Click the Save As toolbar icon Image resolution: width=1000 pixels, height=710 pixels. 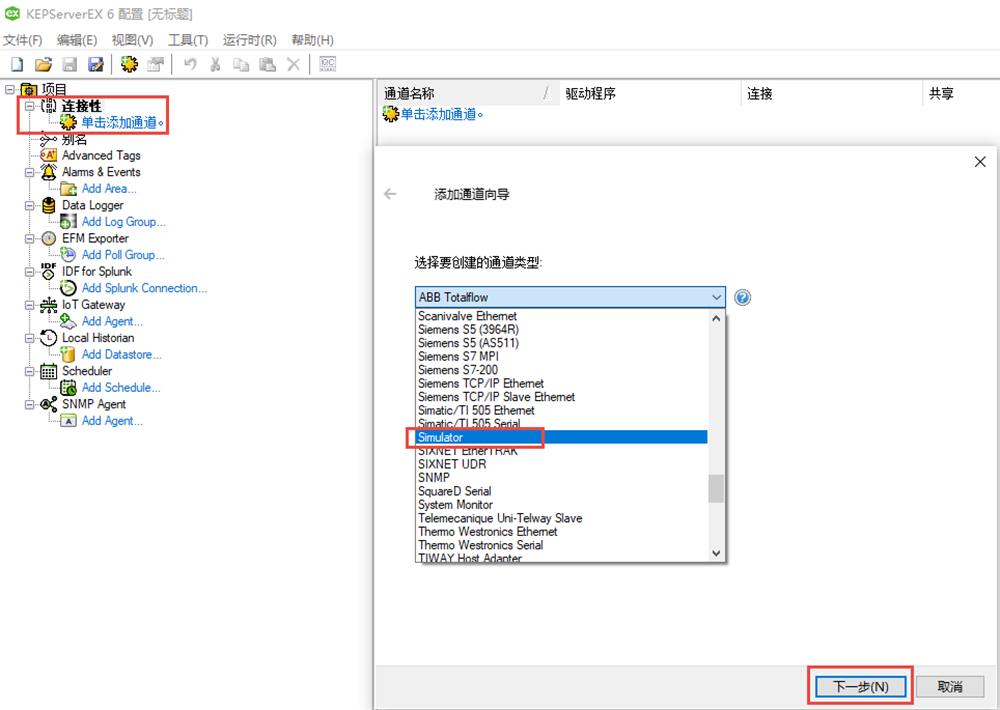[96, 64]
